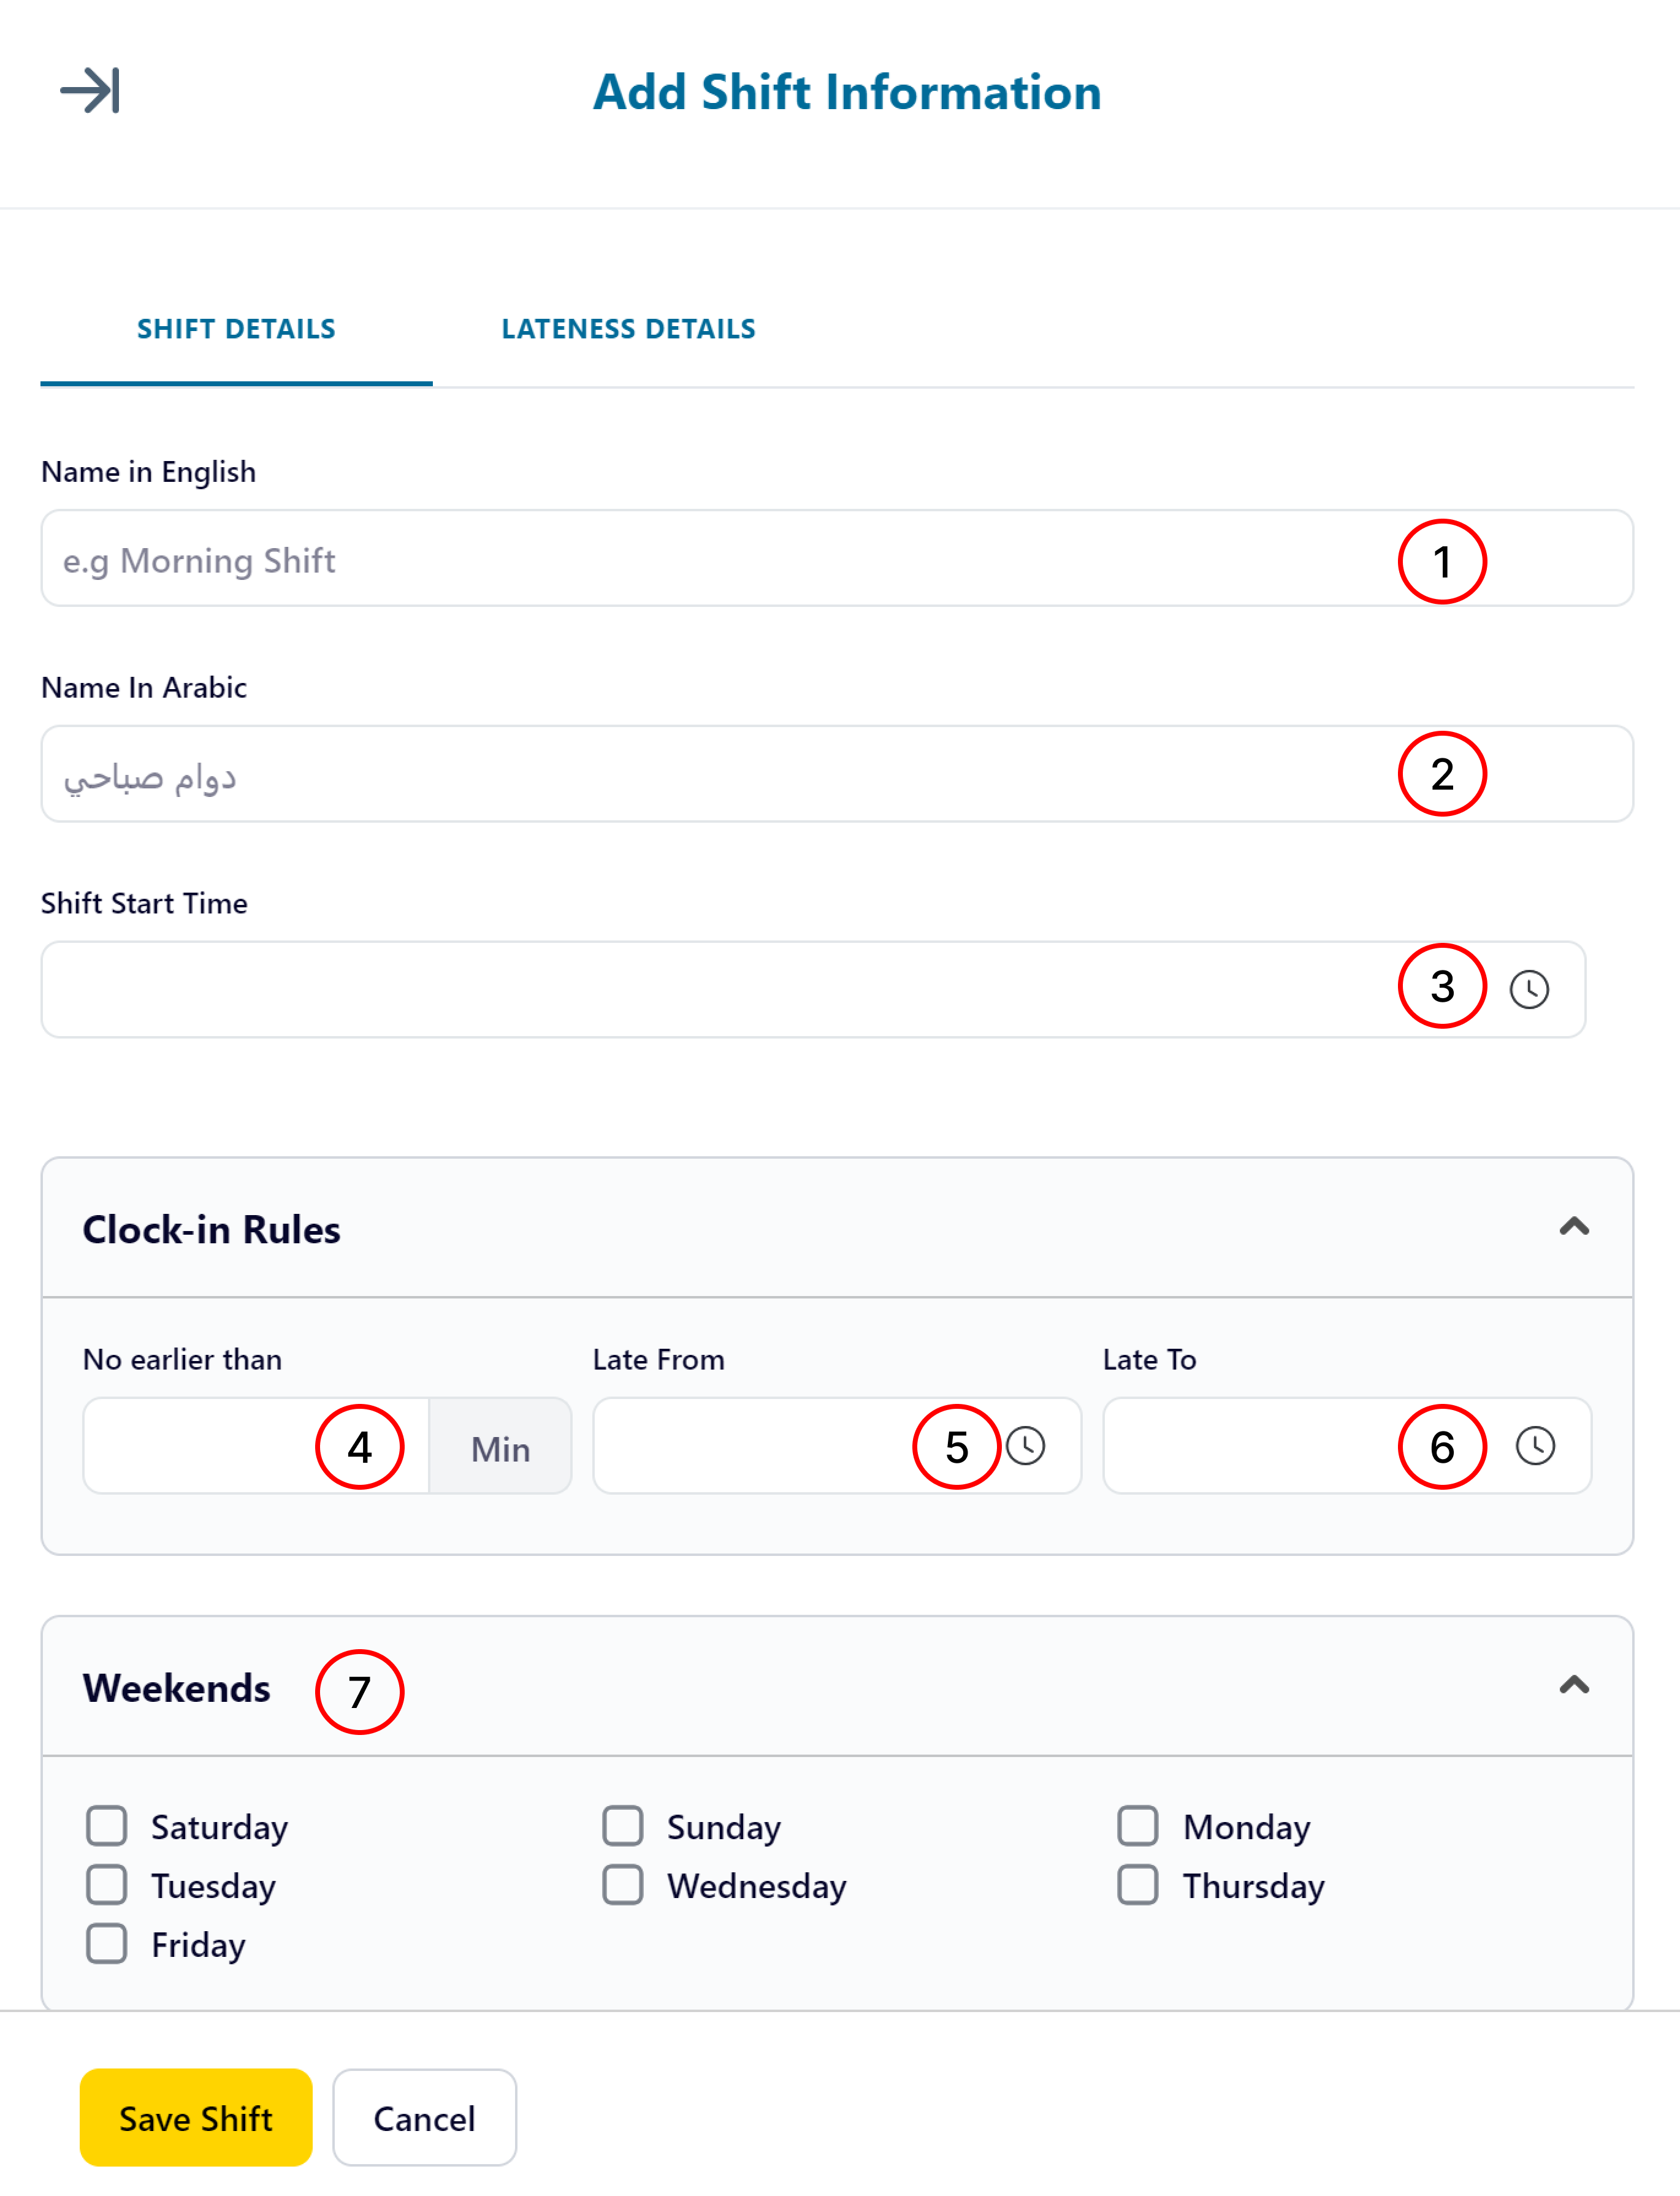The image size is (1680, 2196).
Task: Click the collapse panel arrow icon
Action: [90, 91]
